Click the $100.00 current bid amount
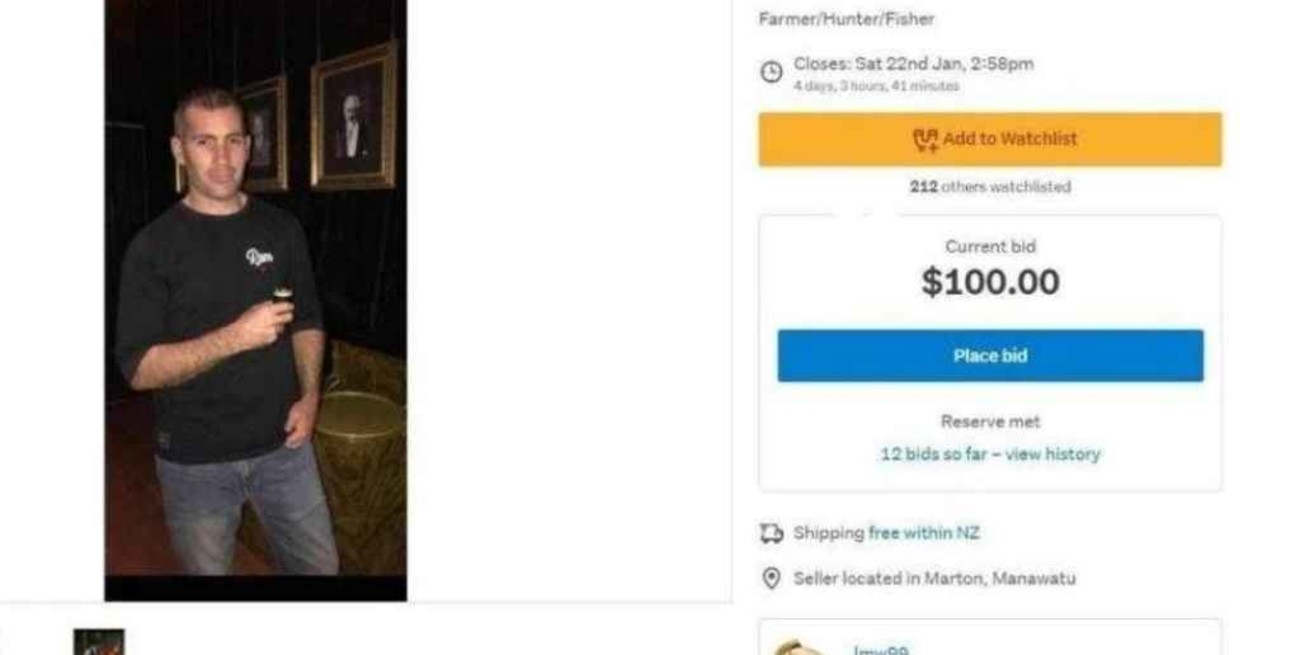 (x=990, y=281)
